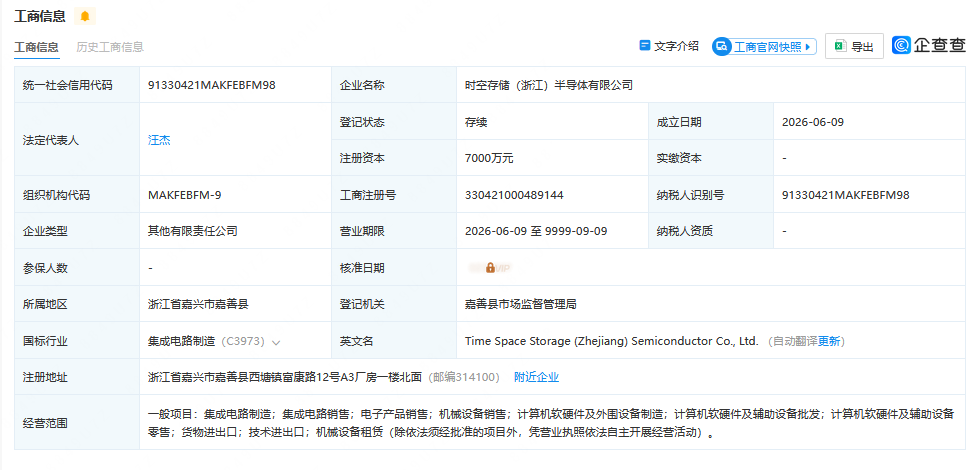
Task: Switch to the 历史工商信息 tab
Action: (x=110, y=47)
